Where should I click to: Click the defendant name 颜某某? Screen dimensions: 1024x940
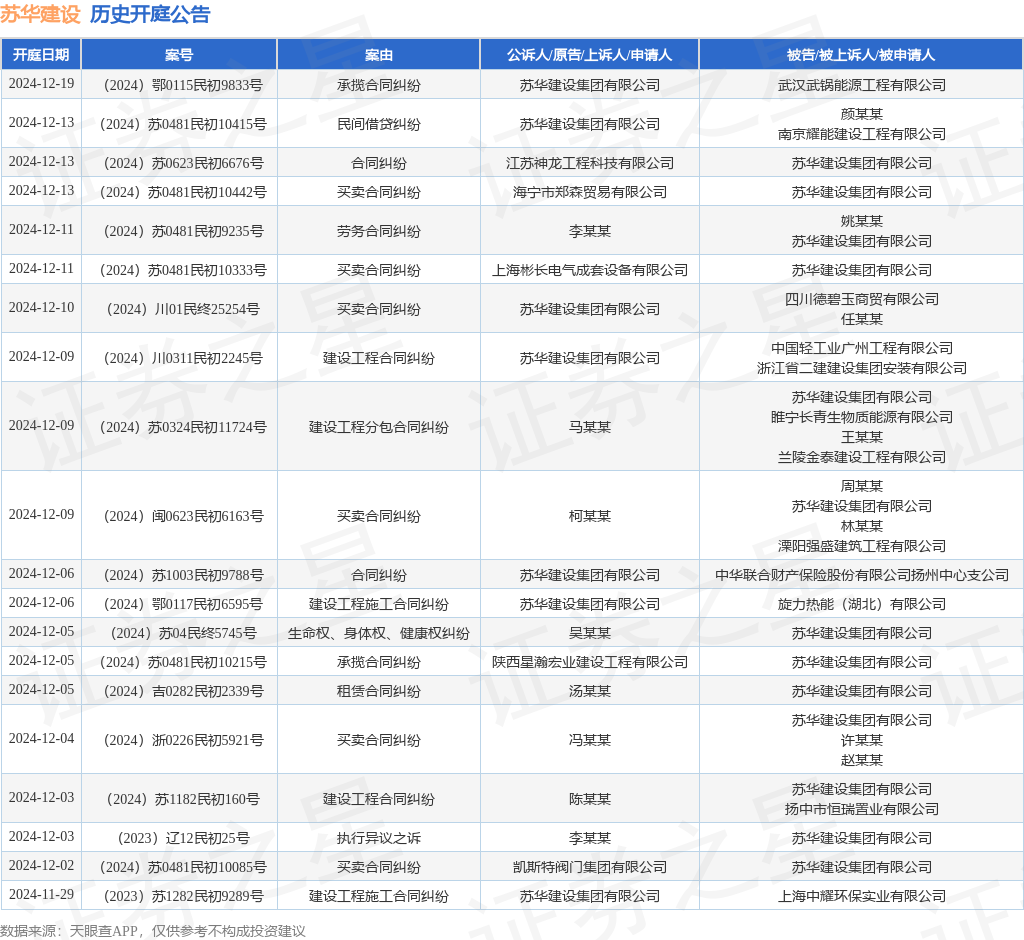click(862, 114)
